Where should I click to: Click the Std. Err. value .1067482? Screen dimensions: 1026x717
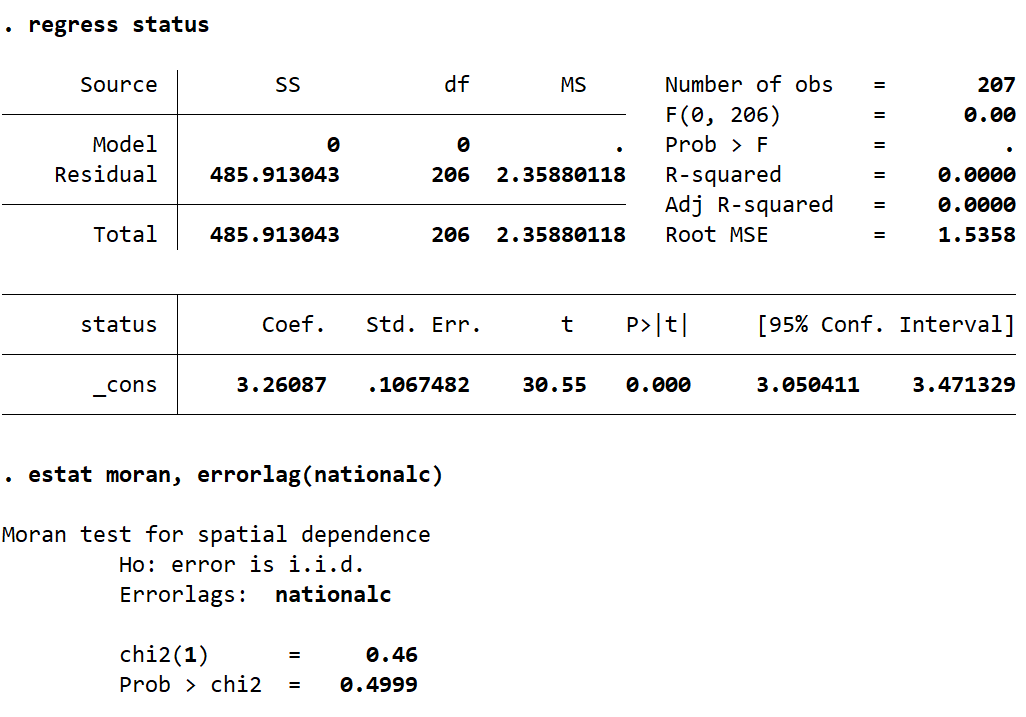click(418, 385)
